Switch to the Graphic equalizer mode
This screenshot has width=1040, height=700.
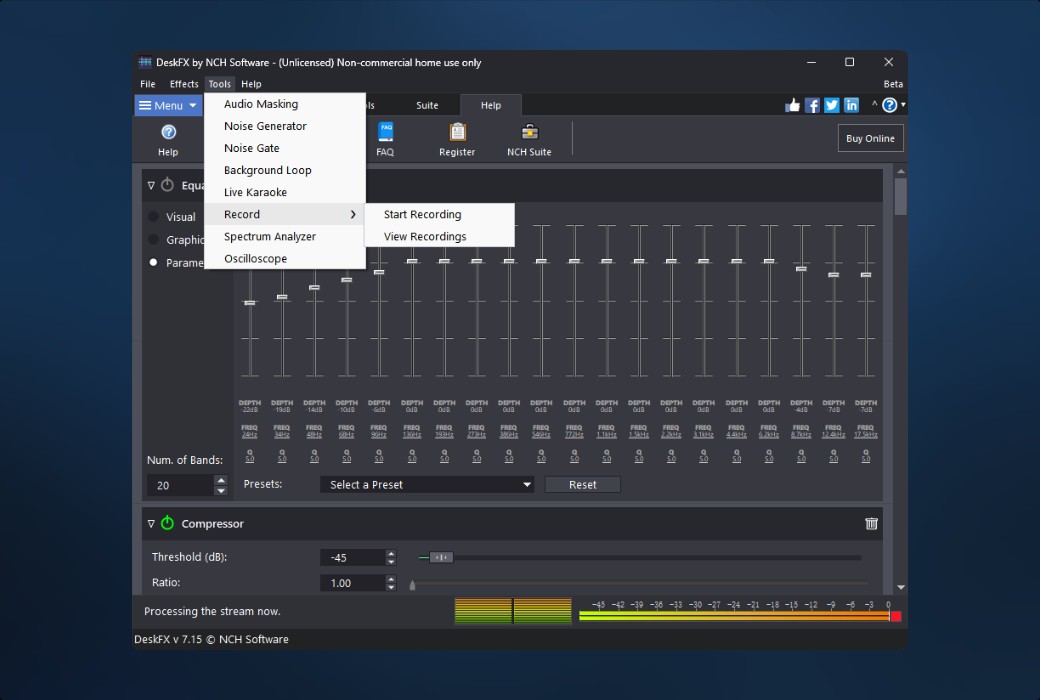(152, 239)
